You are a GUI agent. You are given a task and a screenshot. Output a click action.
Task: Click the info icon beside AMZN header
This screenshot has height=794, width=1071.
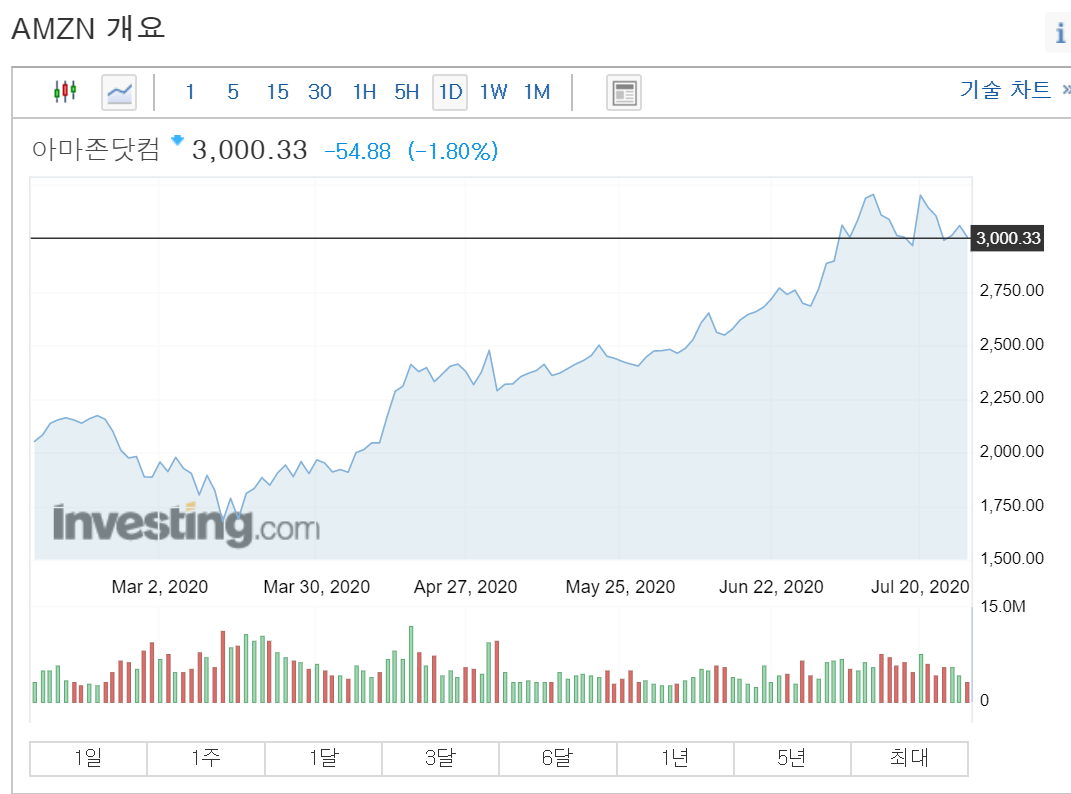pyautogui.click(x=1059, y=32)
